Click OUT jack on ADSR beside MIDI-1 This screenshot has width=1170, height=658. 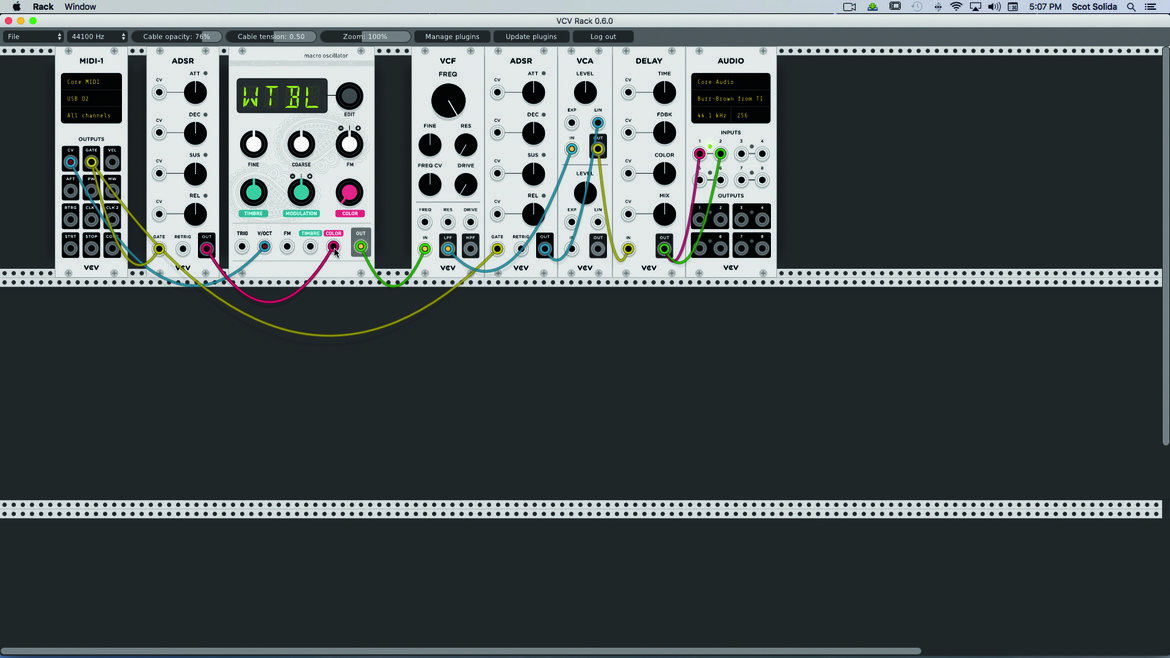[x=207, y=248]
